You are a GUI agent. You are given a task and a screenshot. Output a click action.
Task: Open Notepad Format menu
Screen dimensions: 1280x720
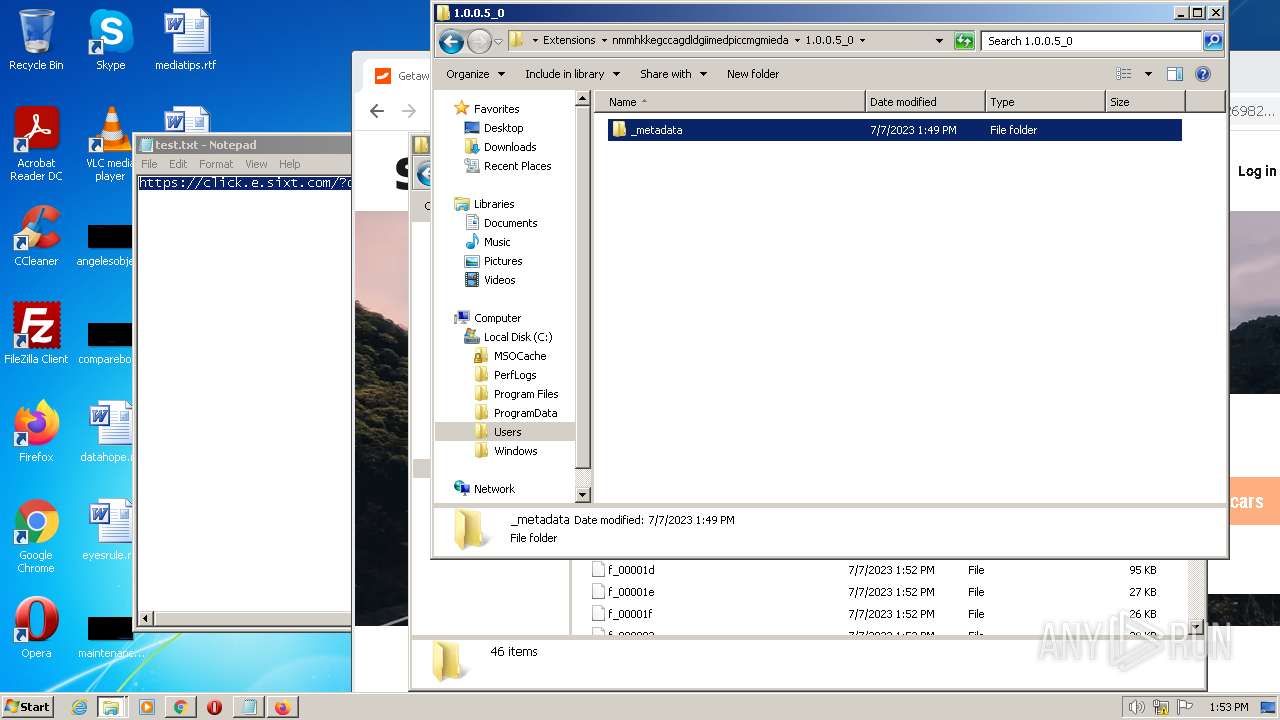click(216, 164)
